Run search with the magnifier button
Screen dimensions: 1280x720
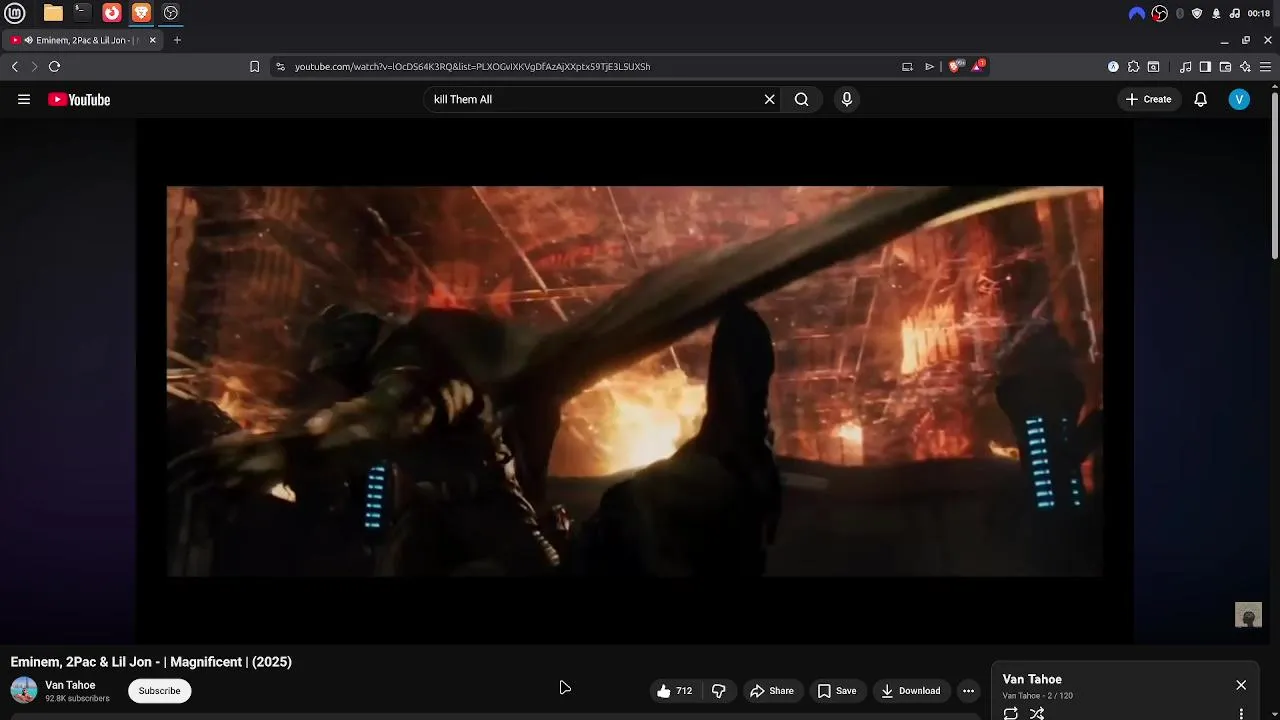tap(802, 99)
